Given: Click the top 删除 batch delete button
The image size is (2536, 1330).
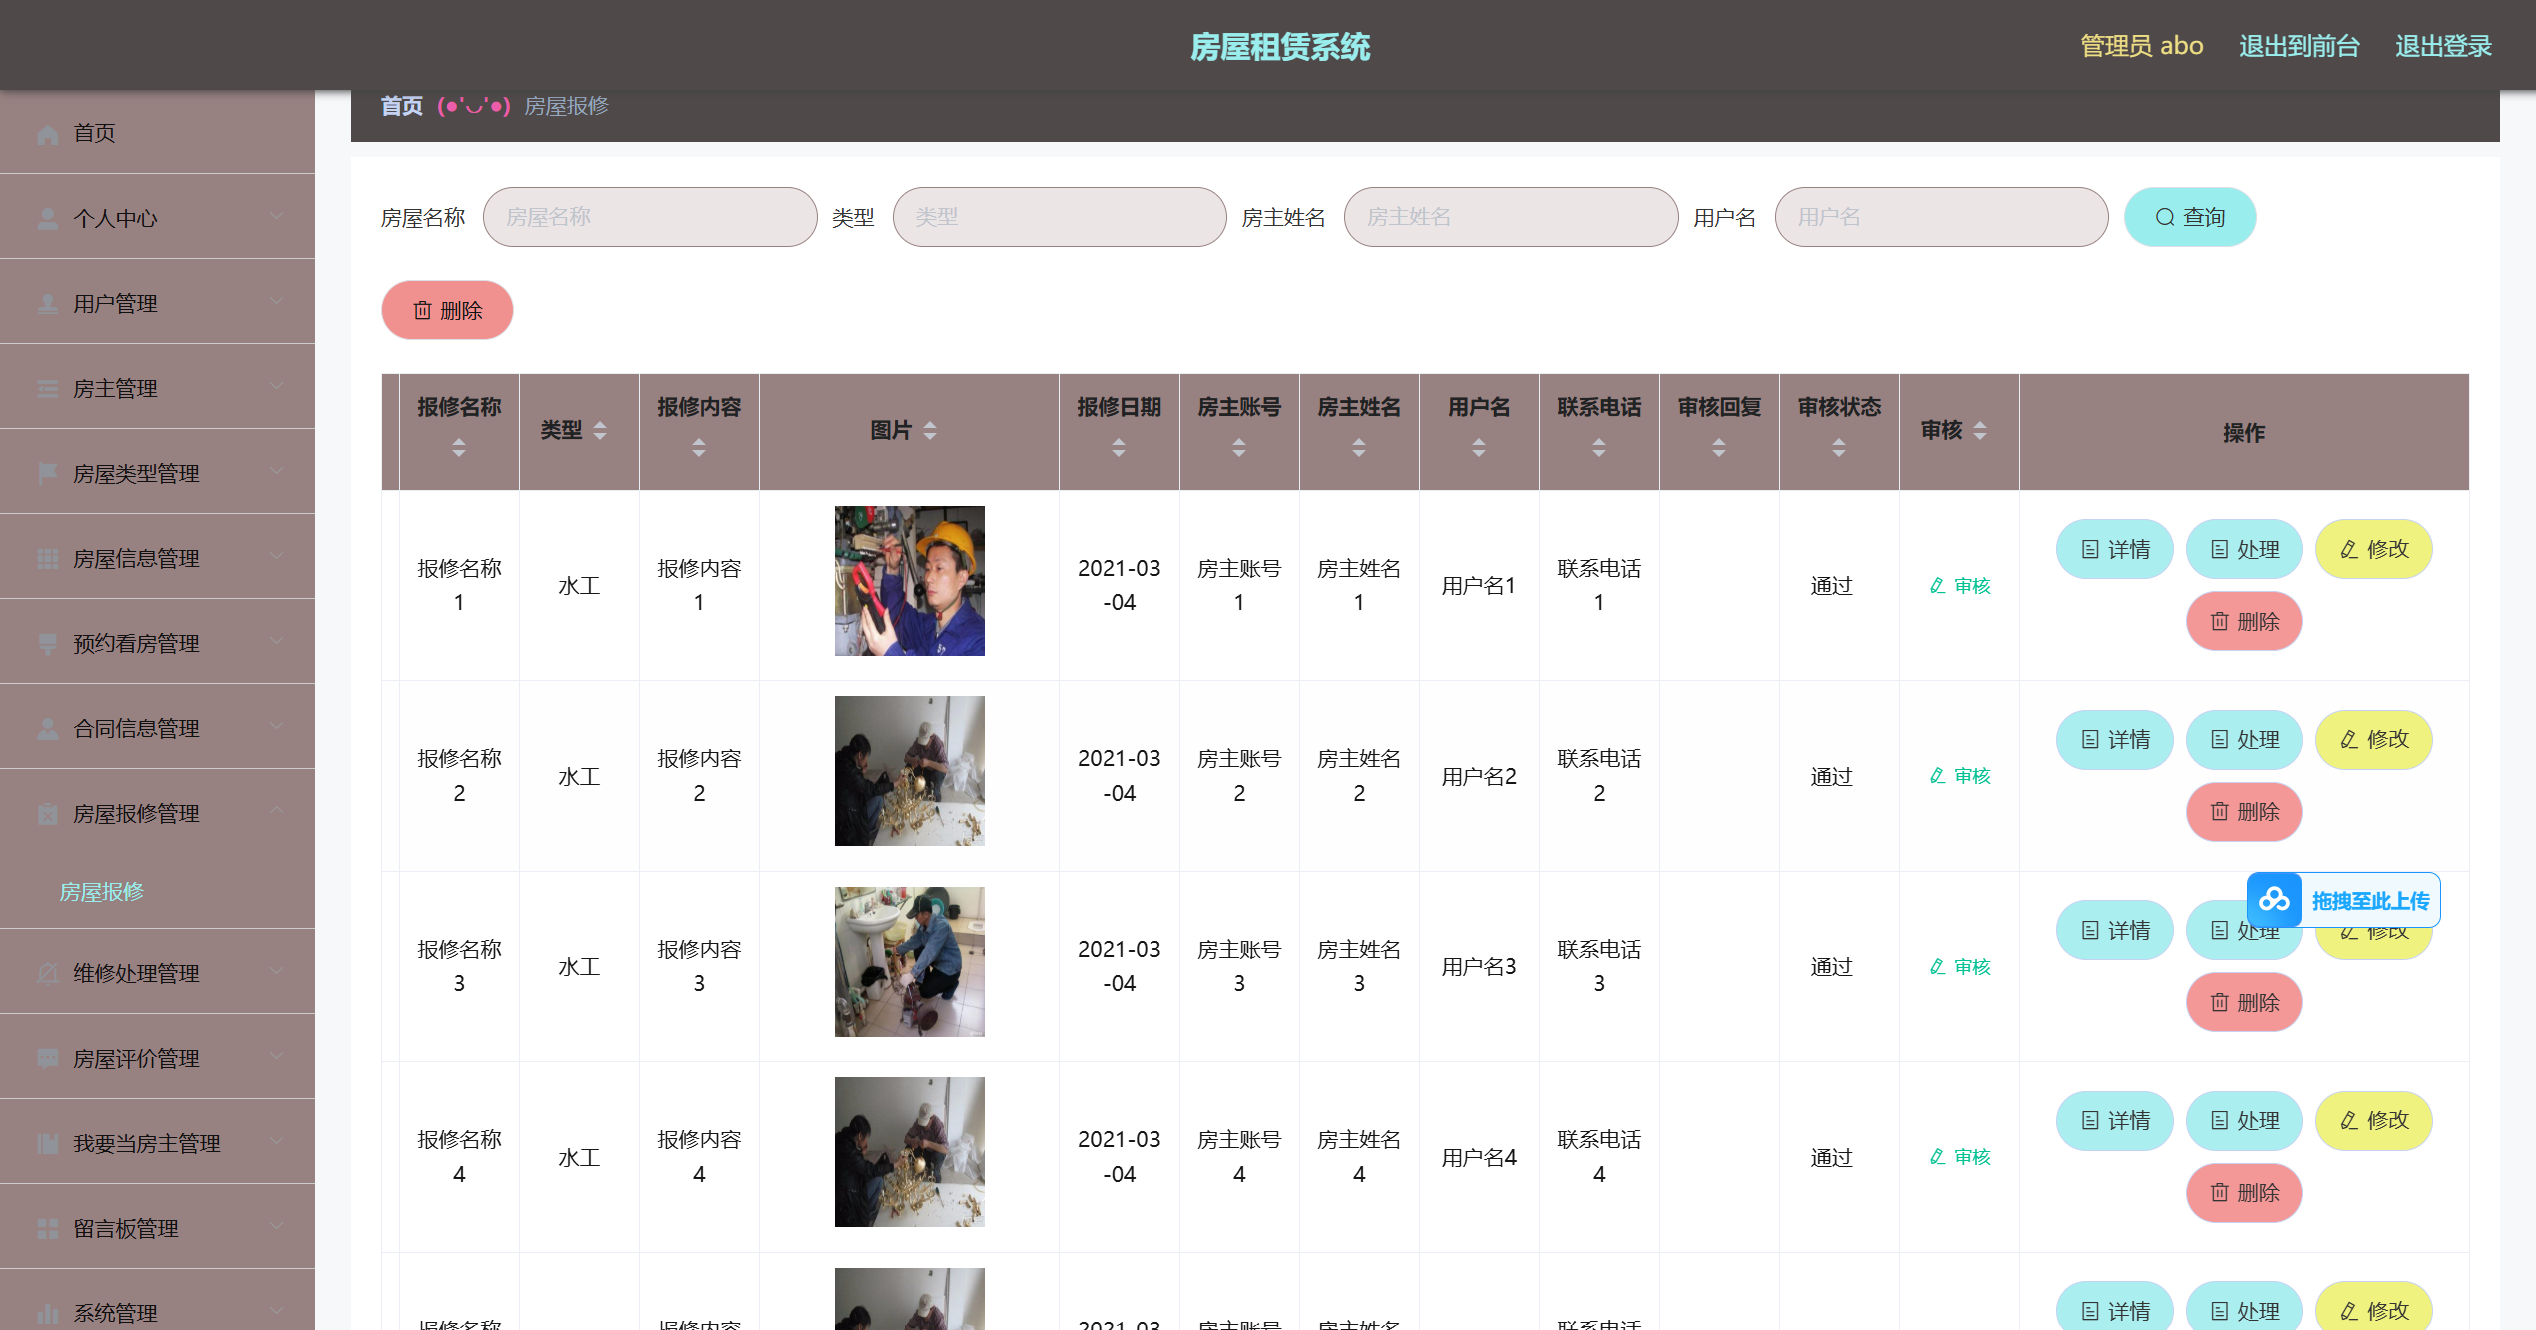Looking at the screenshot, I should pyautogui.click(x=447, y=310).
